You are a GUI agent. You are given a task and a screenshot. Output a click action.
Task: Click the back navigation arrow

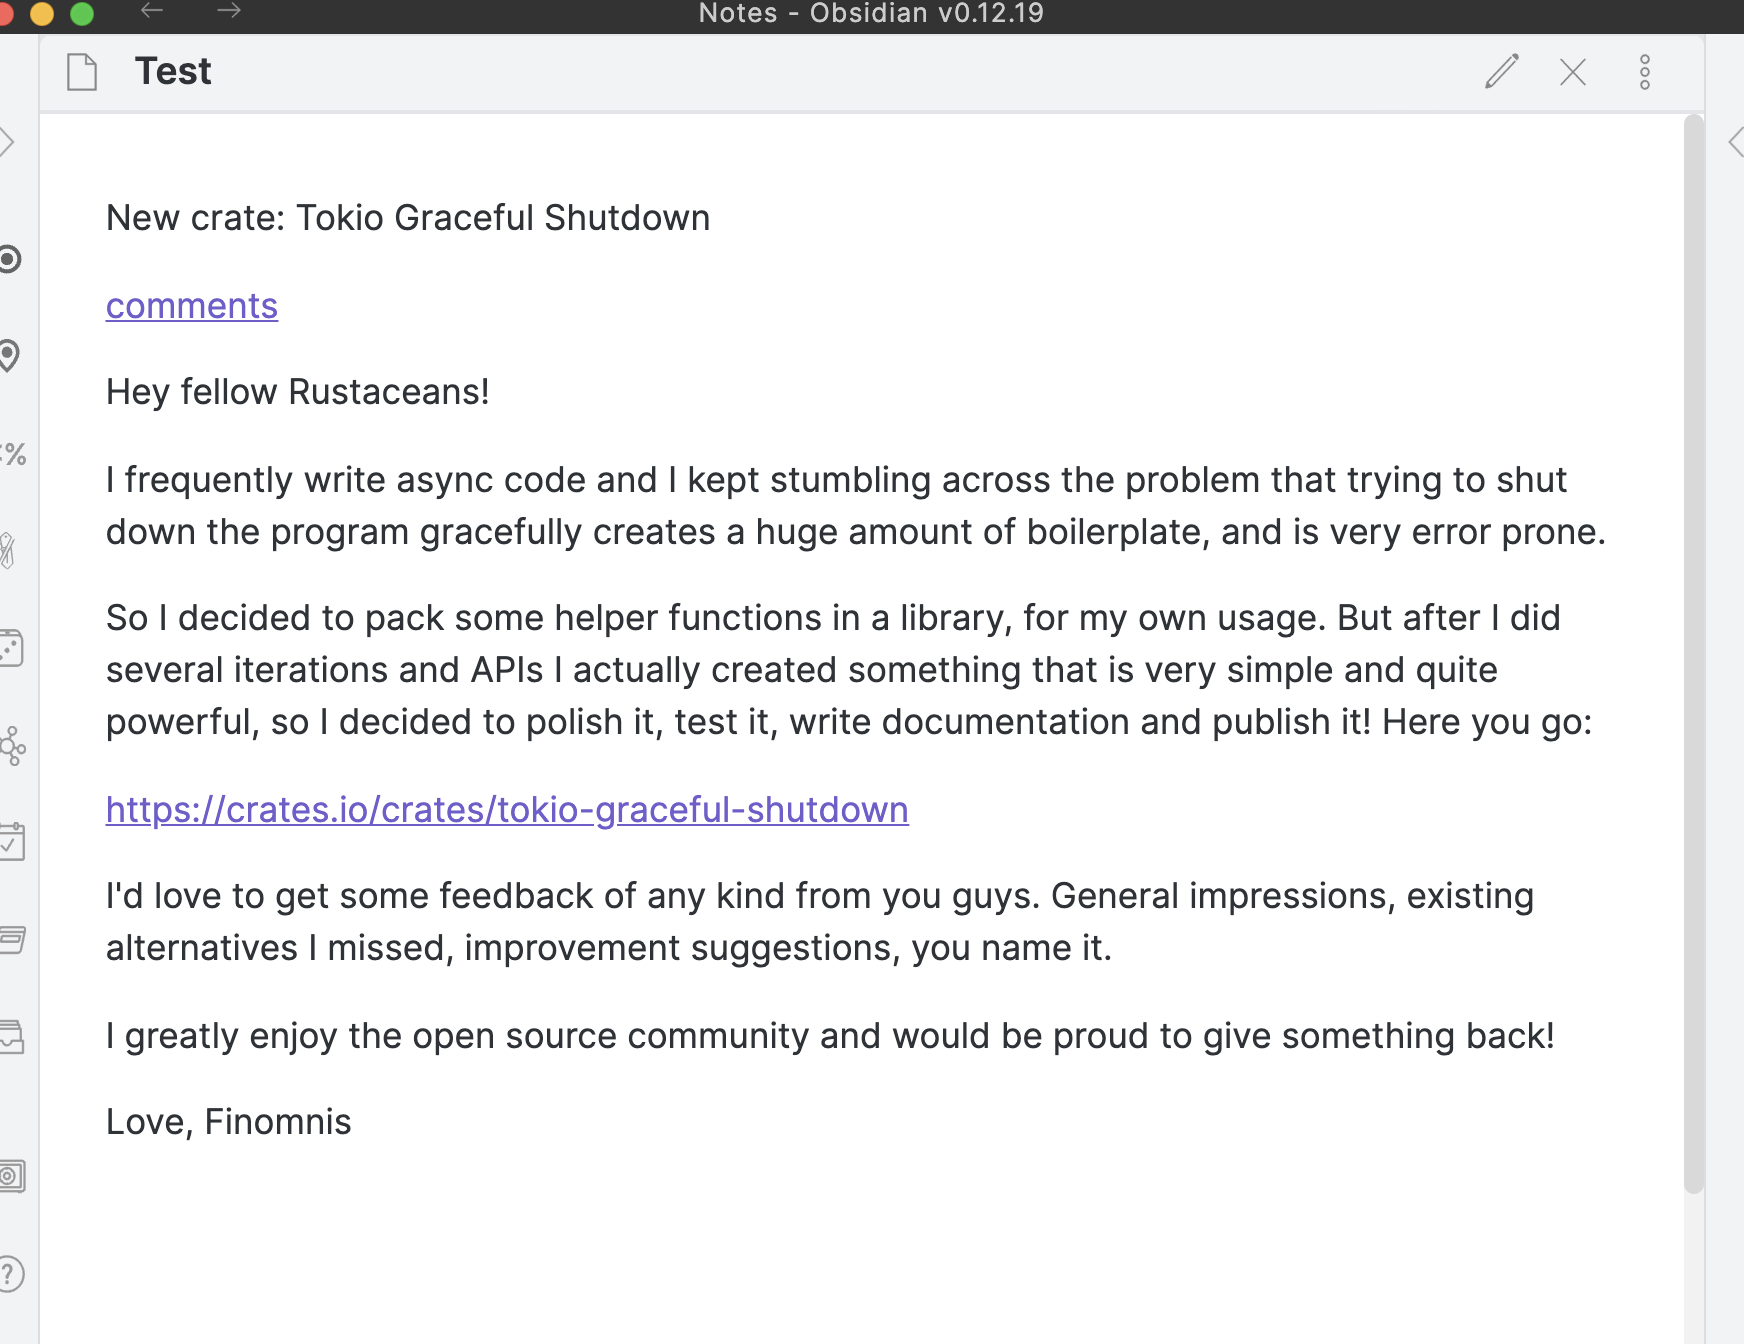152,12
